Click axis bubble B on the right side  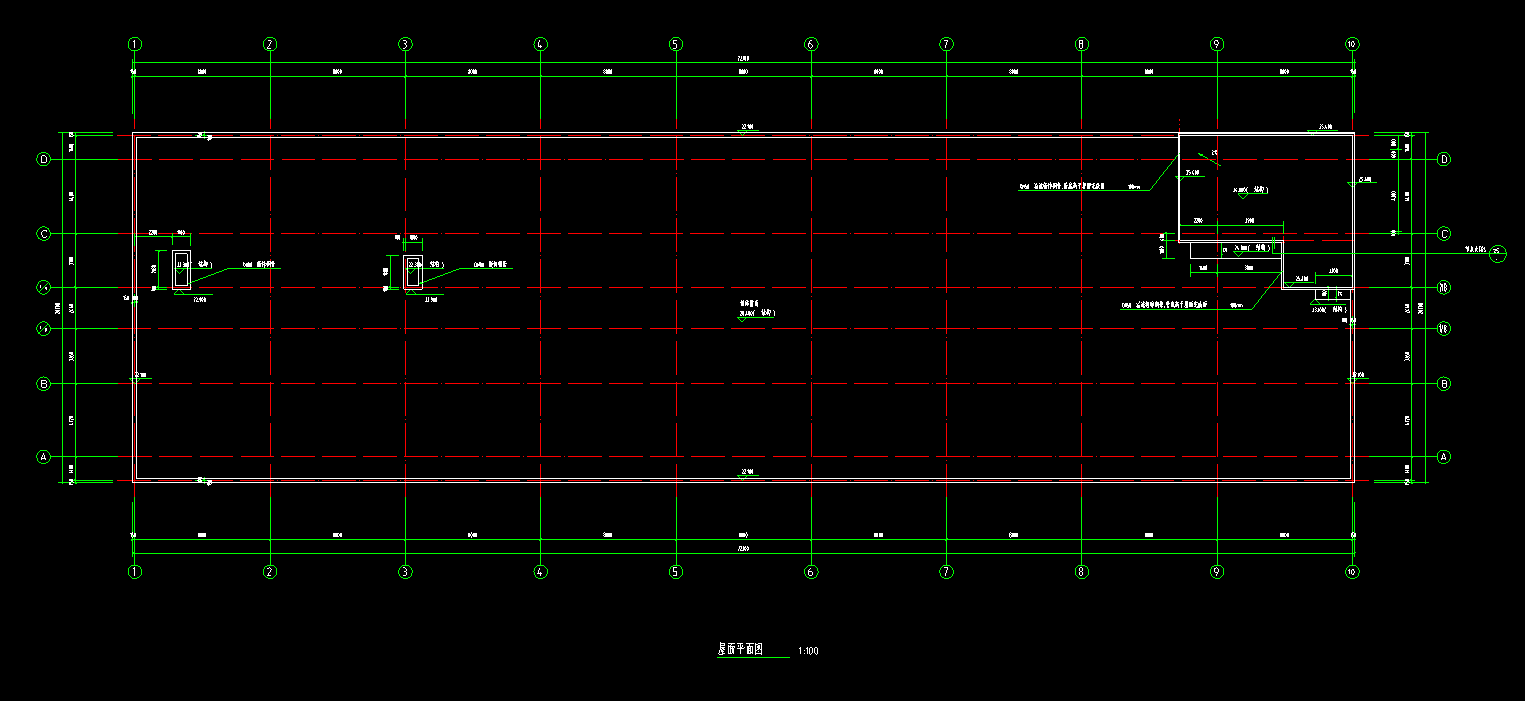click(1443, 384)
